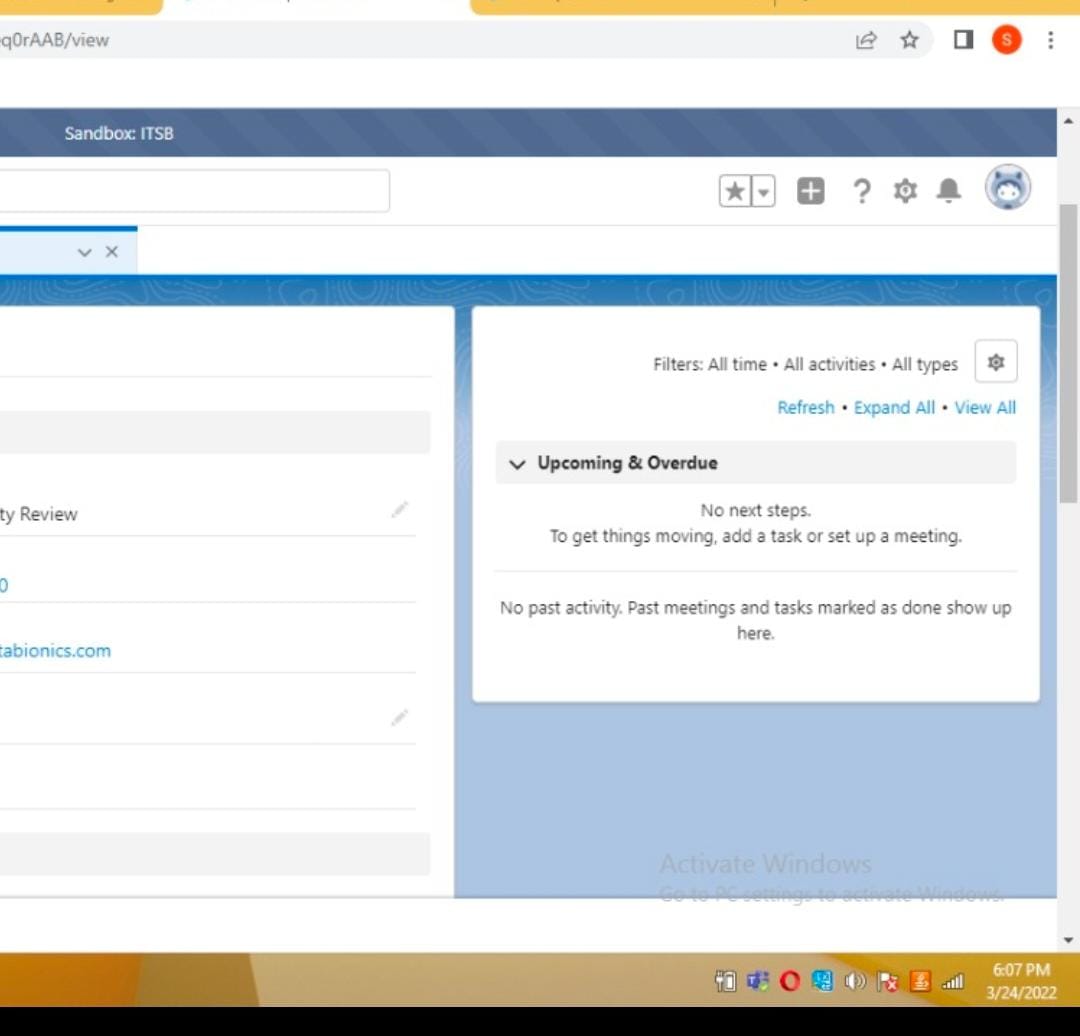Open the Action Center flag tray icon
Screen dimensions: 1080x1036
click(887, 980)
